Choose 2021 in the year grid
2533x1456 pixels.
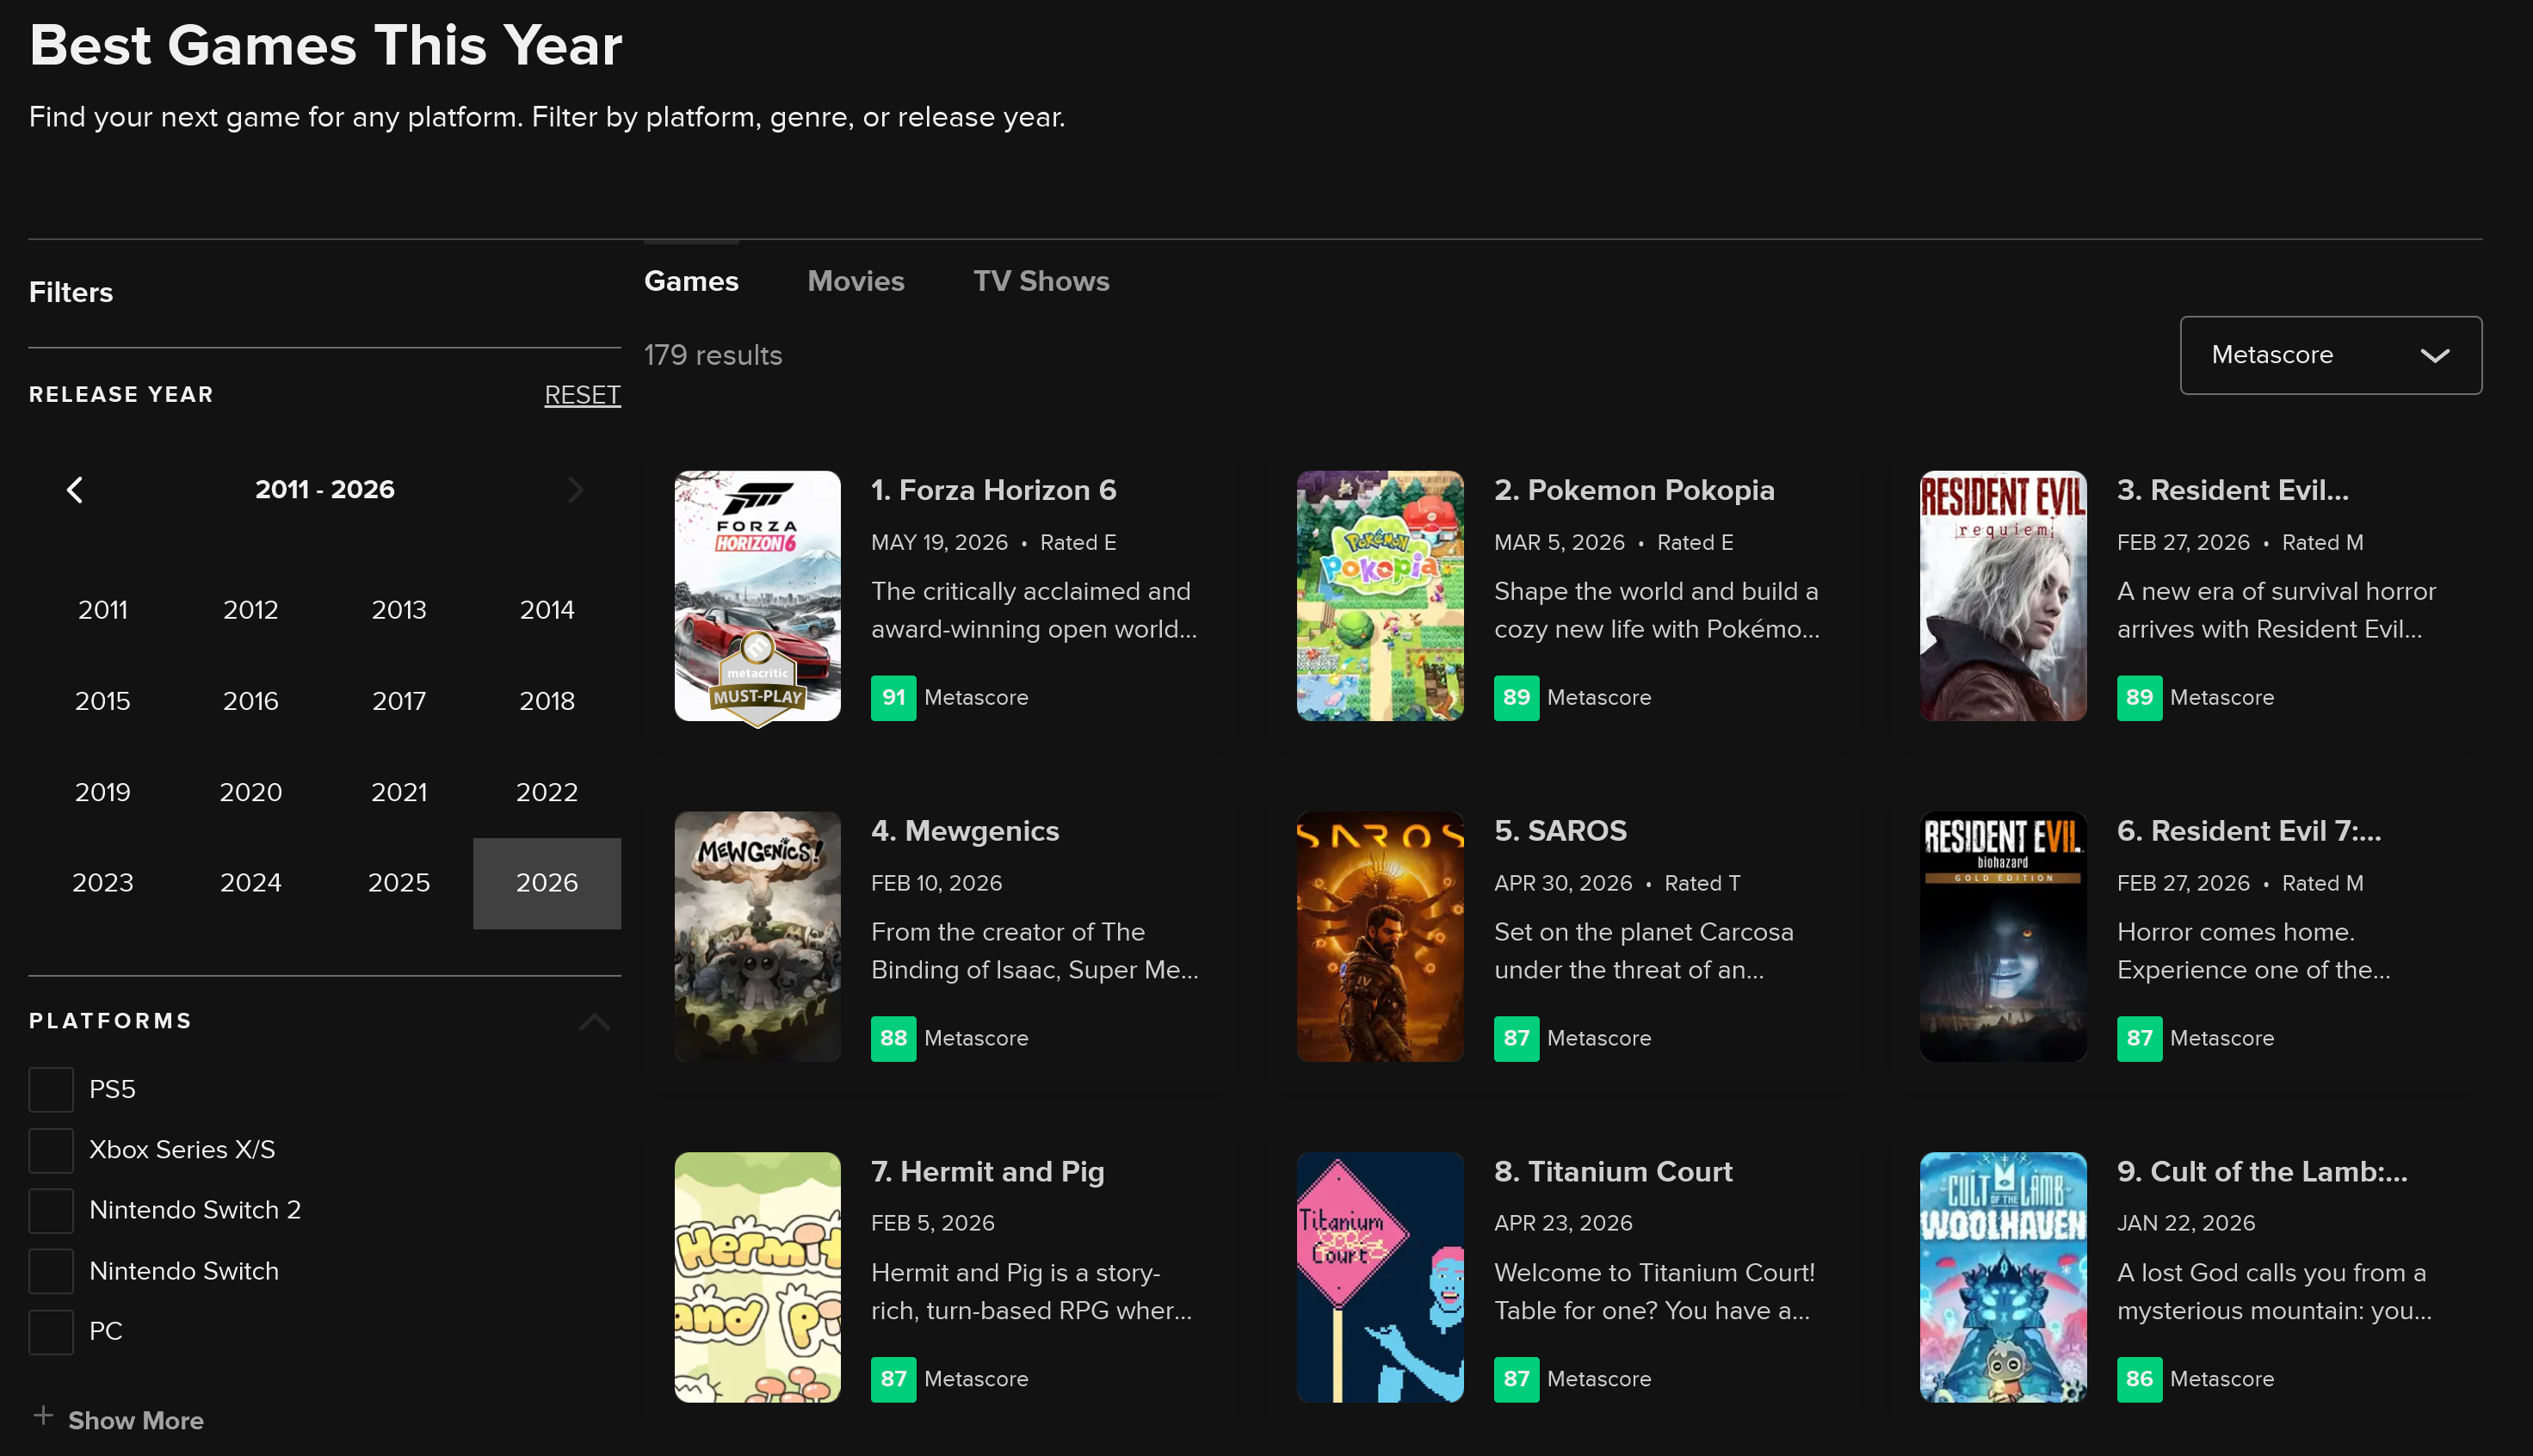point(399,793)
